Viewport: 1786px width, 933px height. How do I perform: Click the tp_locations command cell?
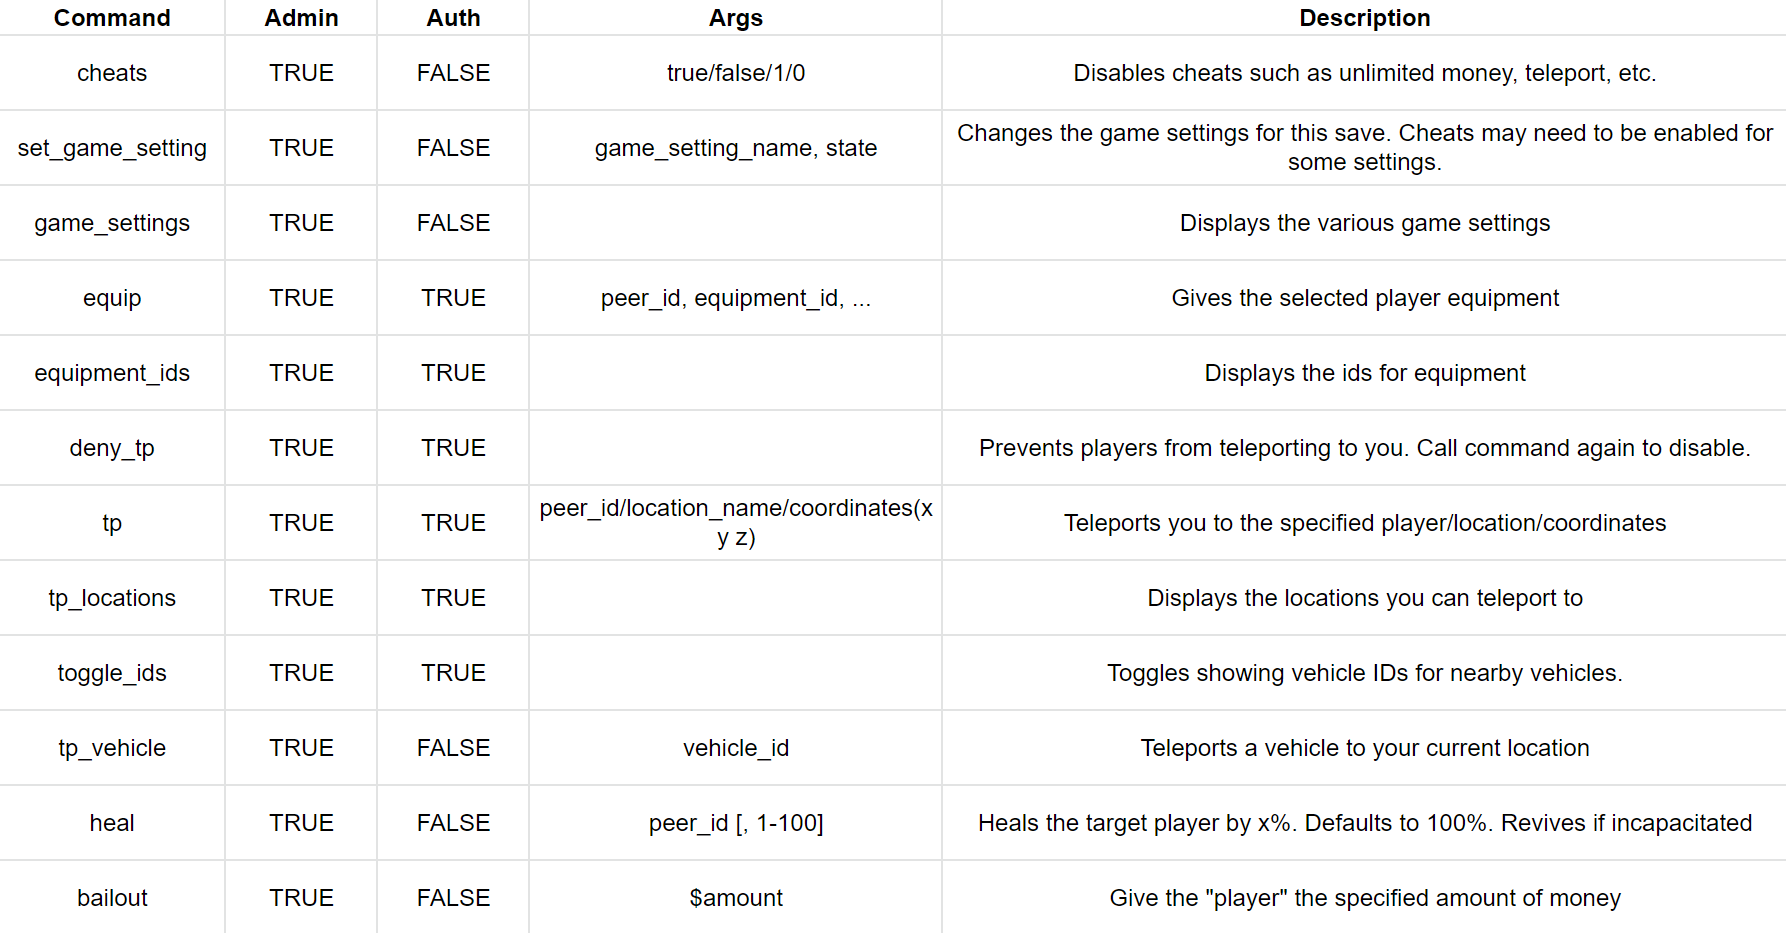pyautogui.click(x=112, y=598)
